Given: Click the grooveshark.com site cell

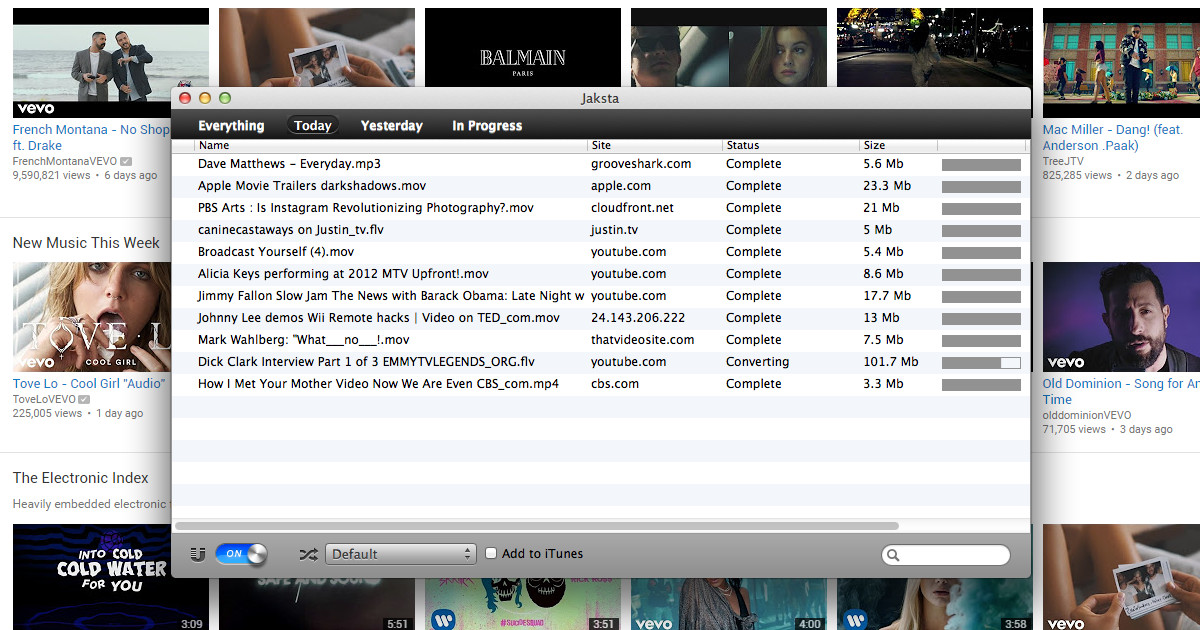Looking at the screenshot, I should tap(641, 164).
